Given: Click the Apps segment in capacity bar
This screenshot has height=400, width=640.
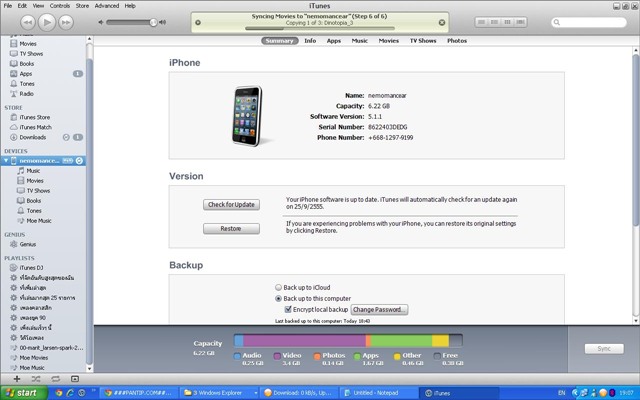Looking at the screenshot, I should coord(401,340).
